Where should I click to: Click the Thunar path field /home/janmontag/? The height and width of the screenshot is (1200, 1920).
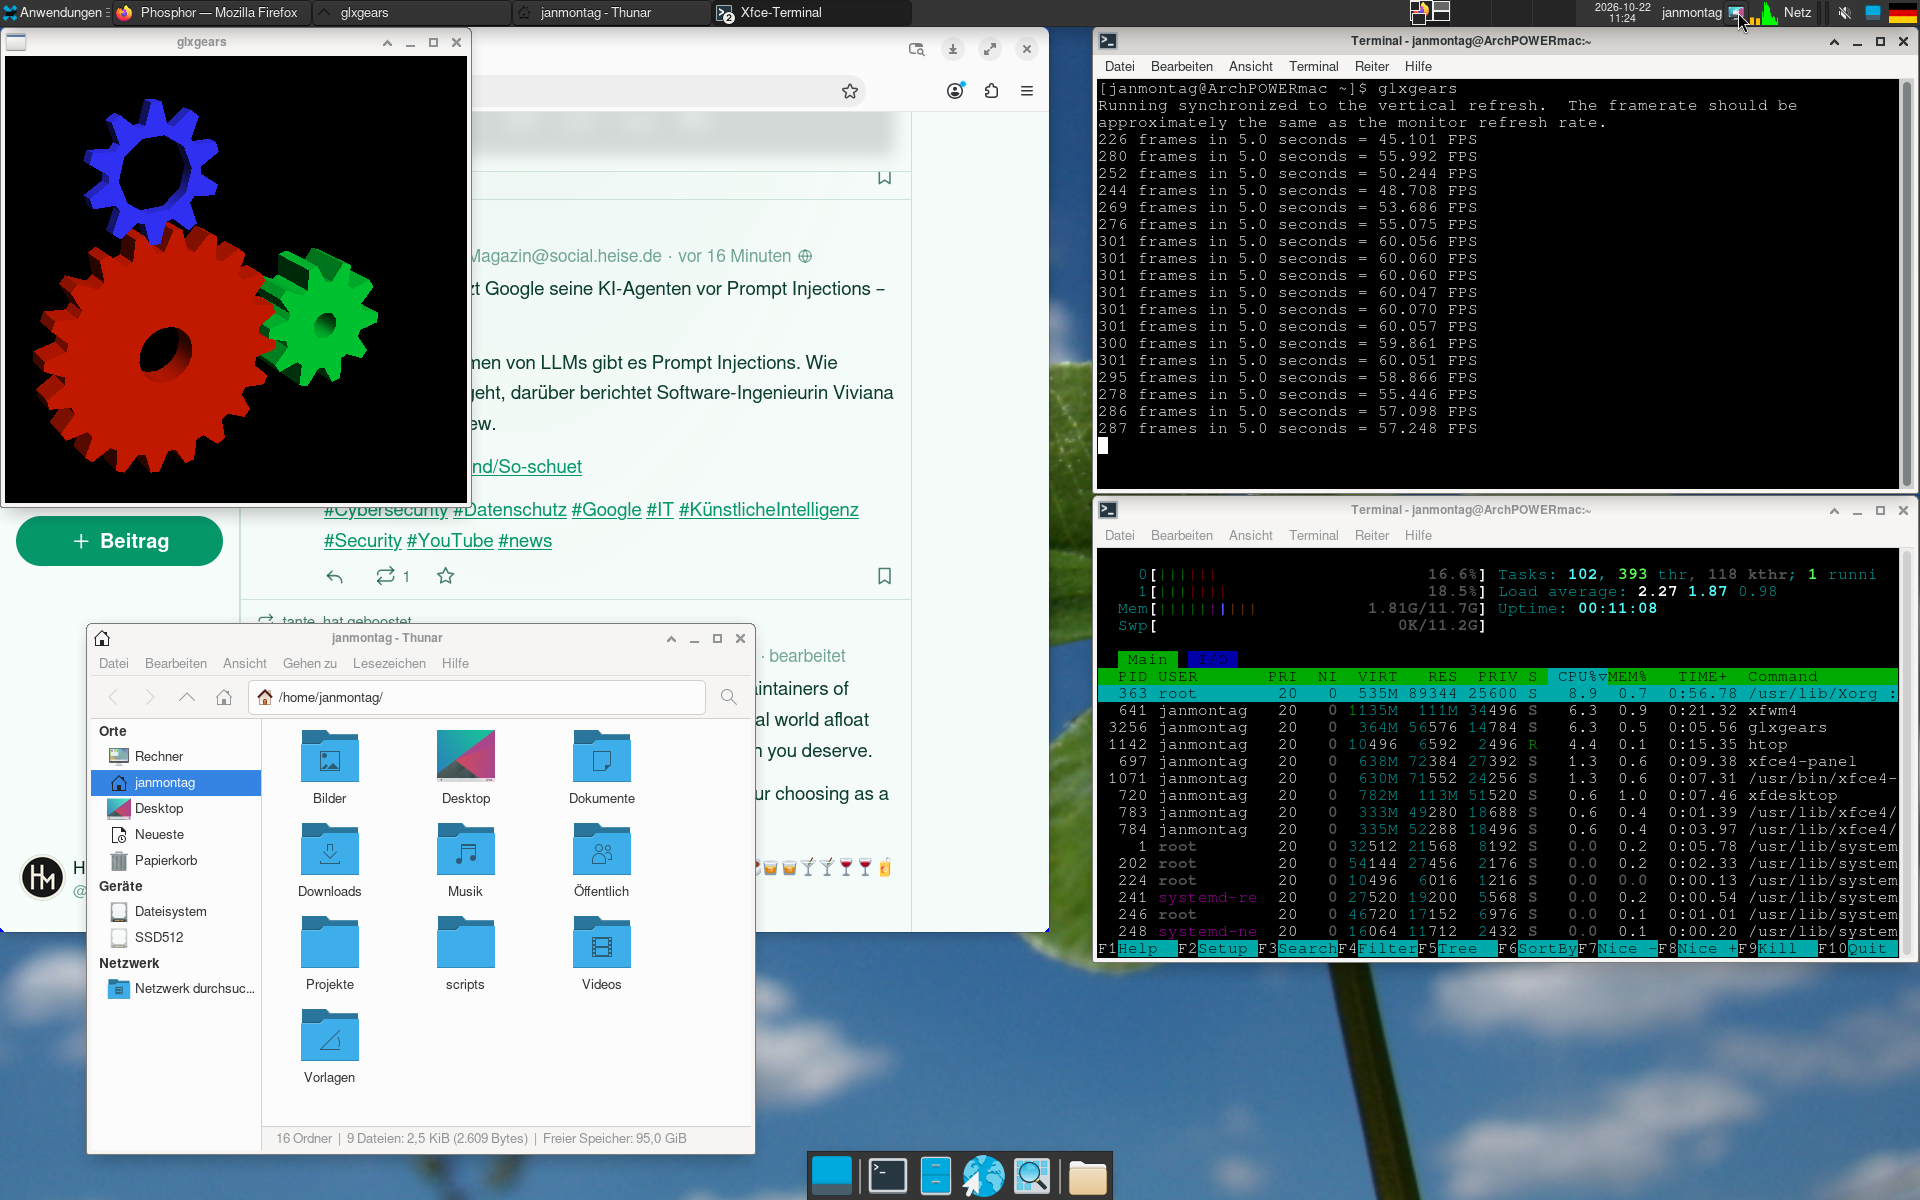point(477,697)
